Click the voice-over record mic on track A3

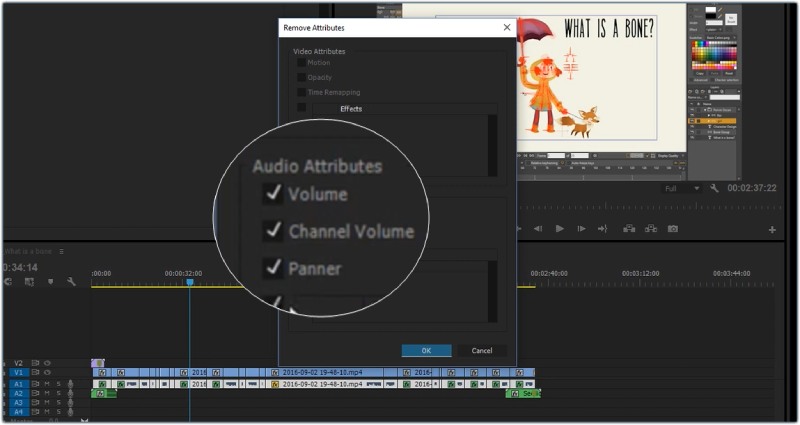pos(70,403)
